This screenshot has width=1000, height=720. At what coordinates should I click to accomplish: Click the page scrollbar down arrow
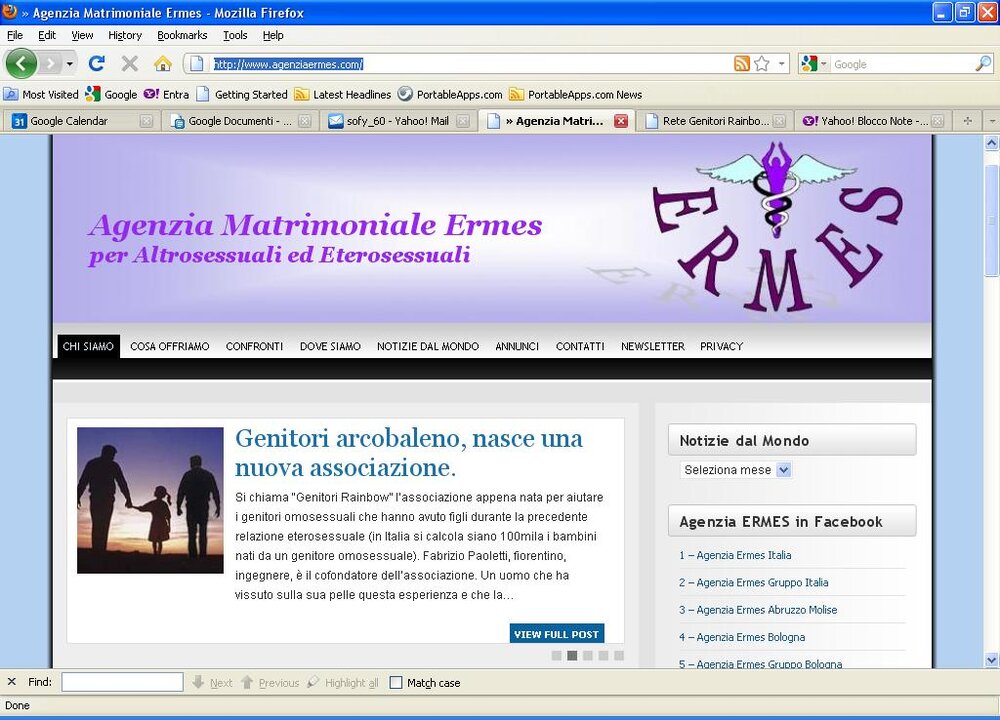click(x=991, y=659)
